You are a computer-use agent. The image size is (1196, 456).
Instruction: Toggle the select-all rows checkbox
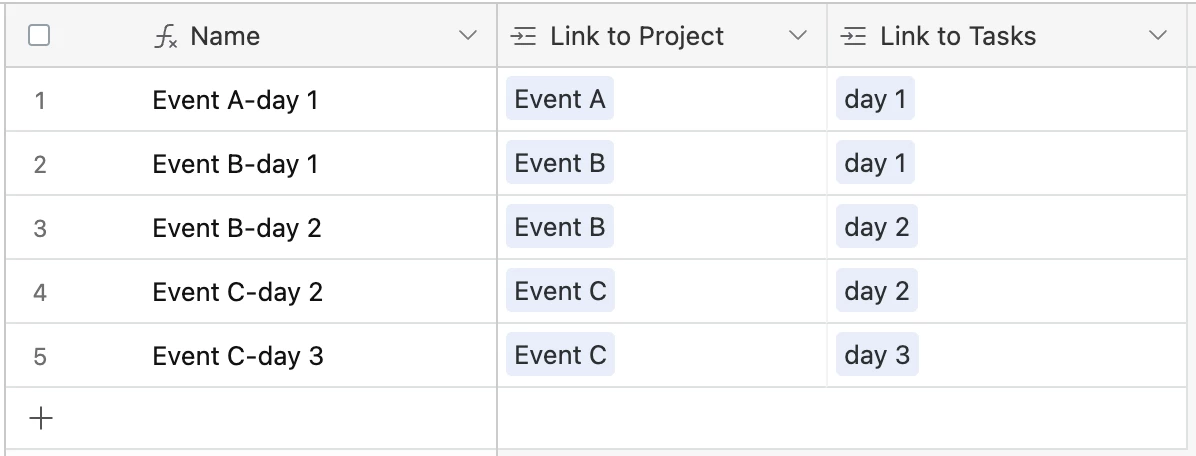[x=39, y=35]
